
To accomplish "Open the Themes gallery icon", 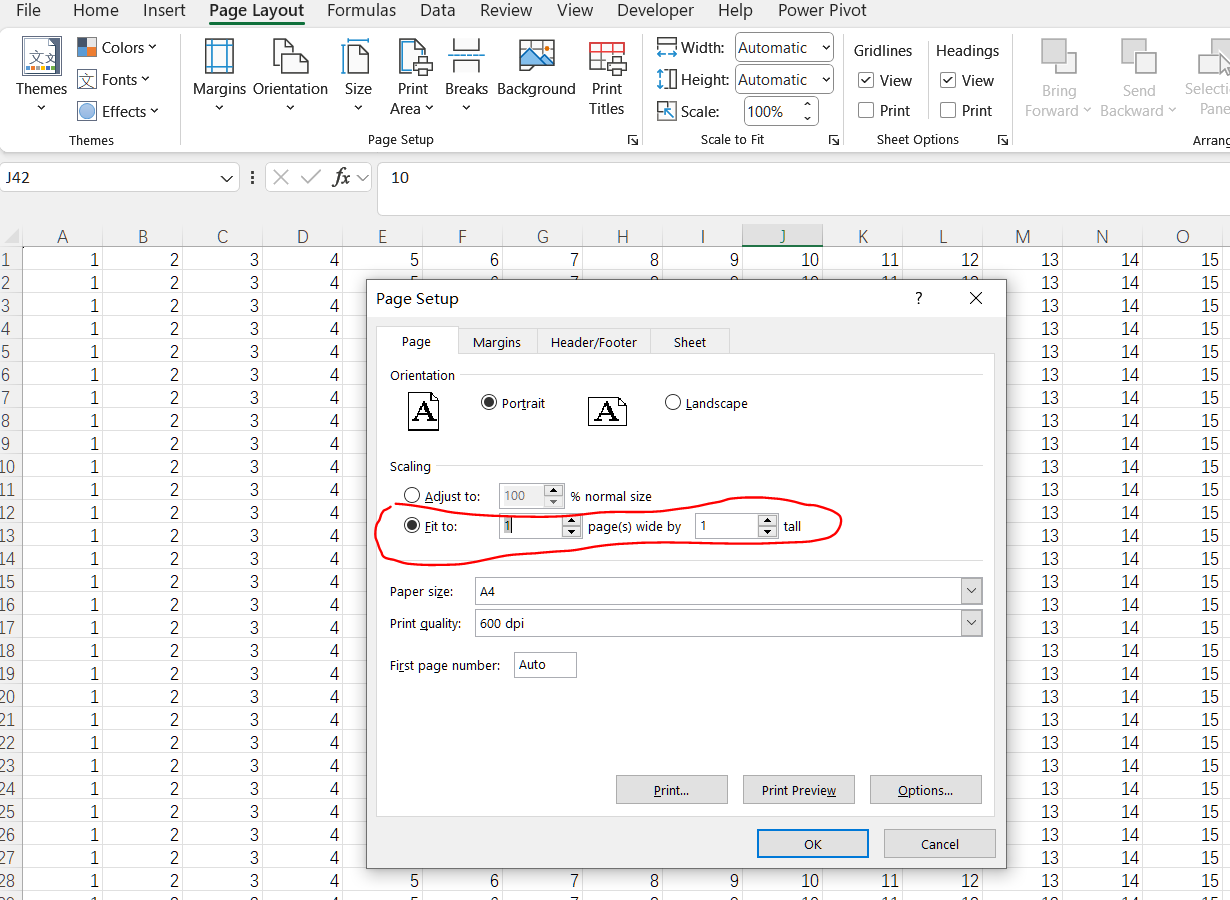I will (41, 58).
